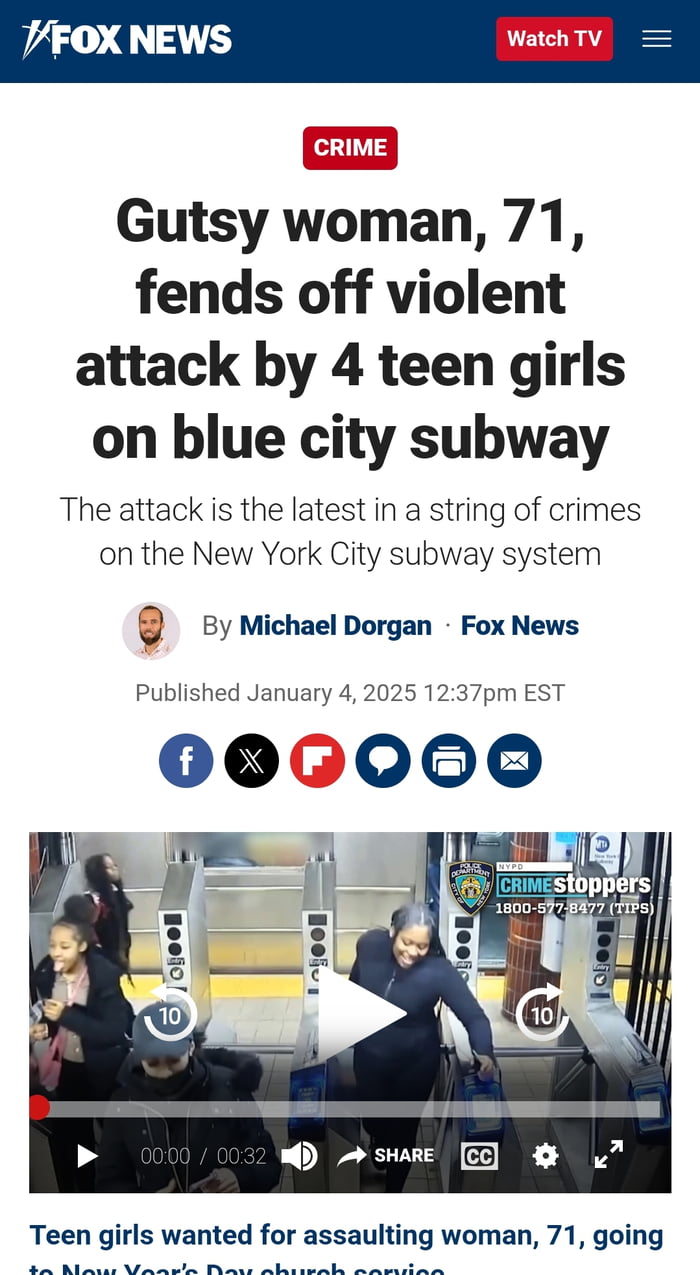The height and width of the screenshot is (1275, 700).
Task: Share article on Facebook
Action: (x=186, y=761)
